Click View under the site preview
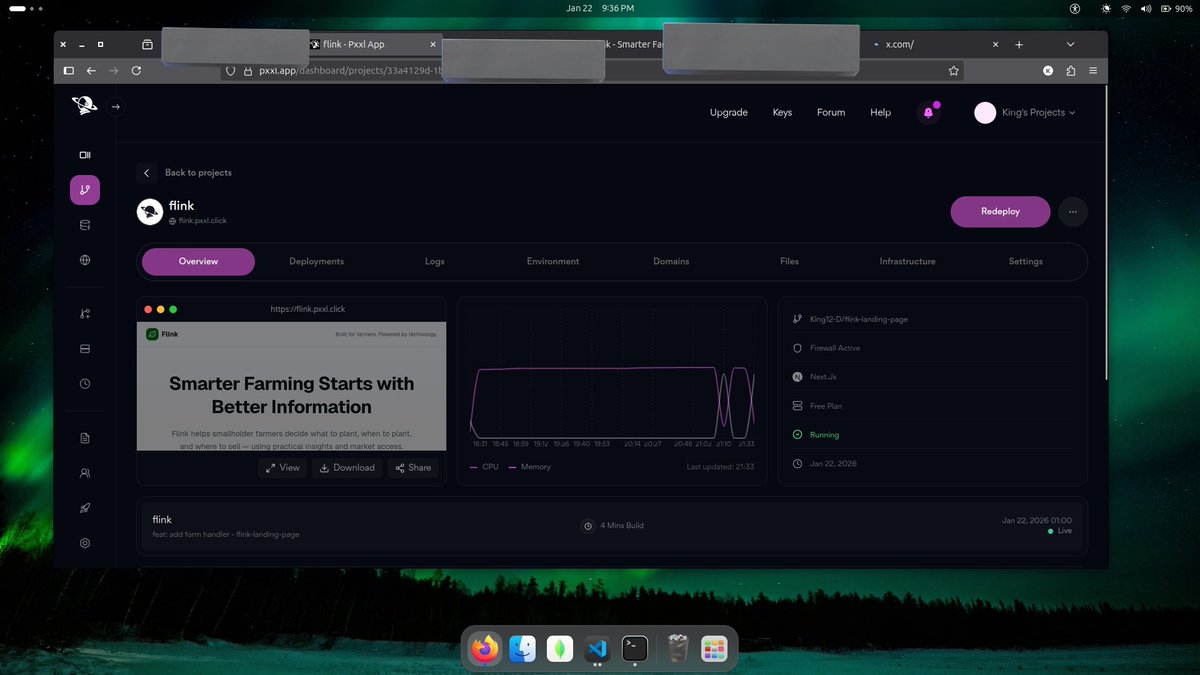The height and width of the screenshot is (675, 1200). (x=282, y=468)
